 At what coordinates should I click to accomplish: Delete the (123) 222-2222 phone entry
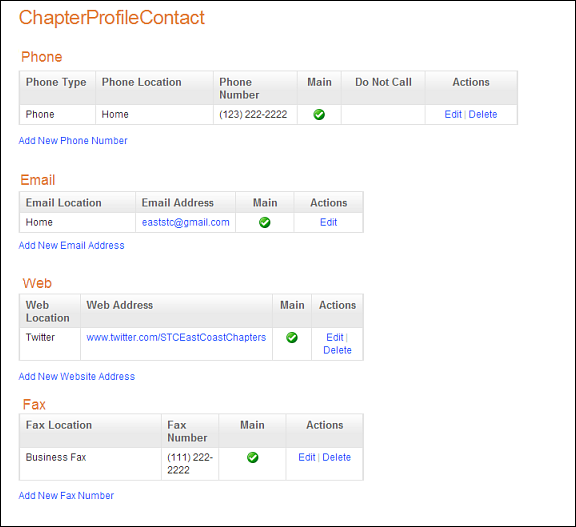coord(483,114)
